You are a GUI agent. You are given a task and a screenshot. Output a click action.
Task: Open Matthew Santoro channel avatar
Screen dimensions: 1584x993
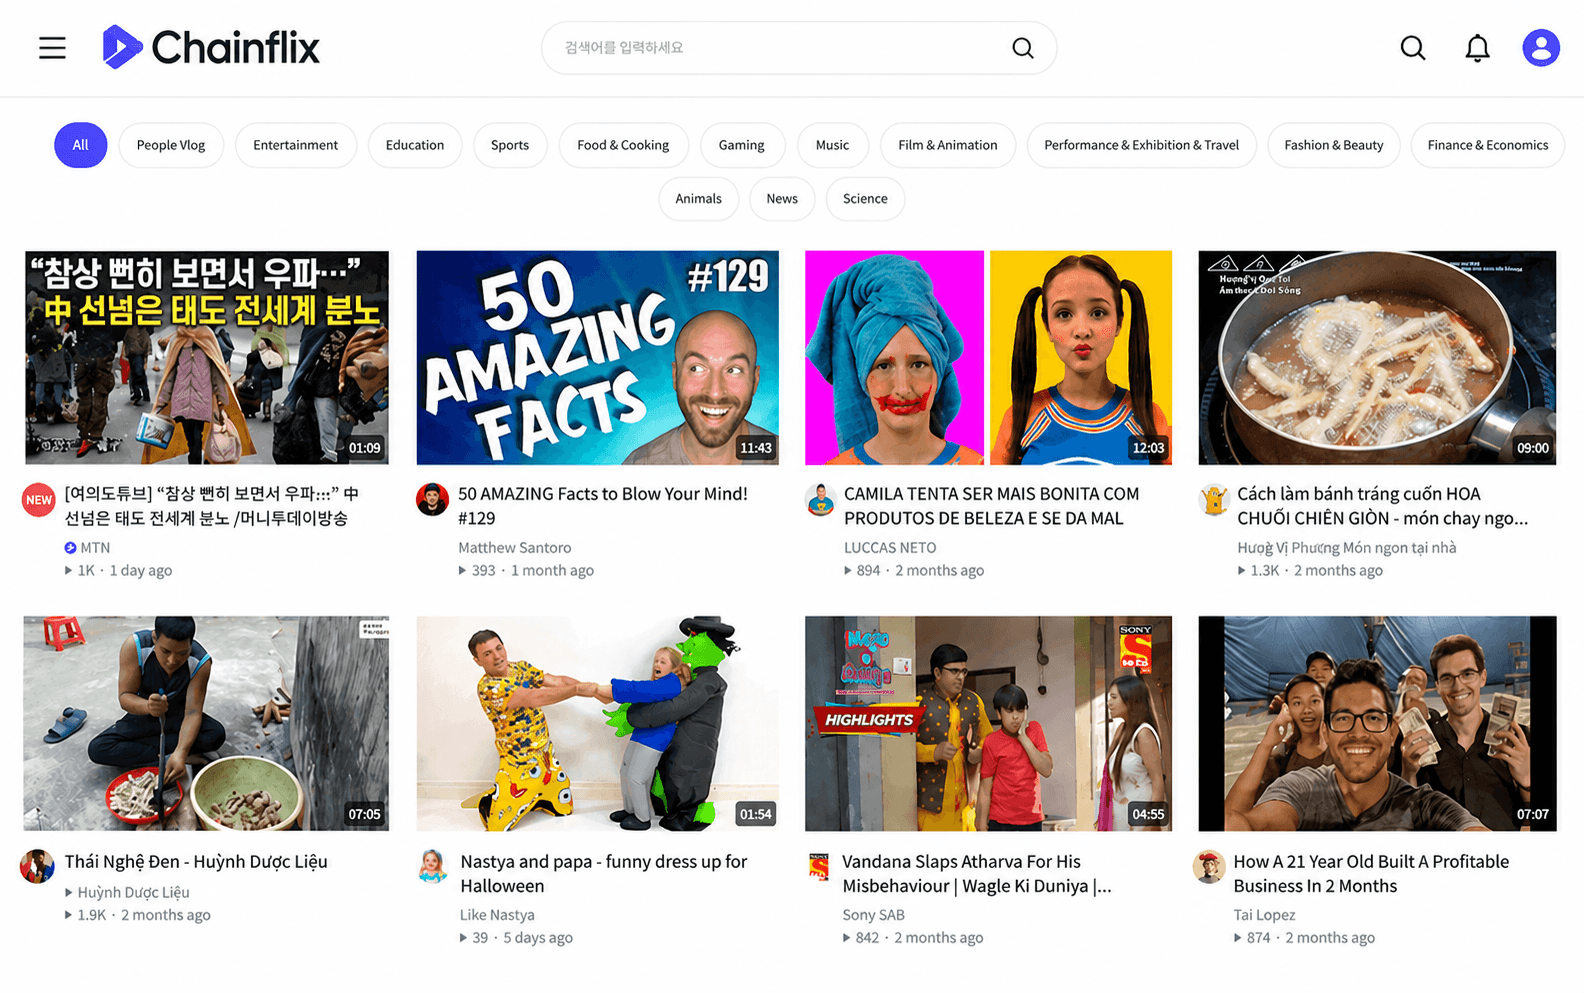coord(432,500)
